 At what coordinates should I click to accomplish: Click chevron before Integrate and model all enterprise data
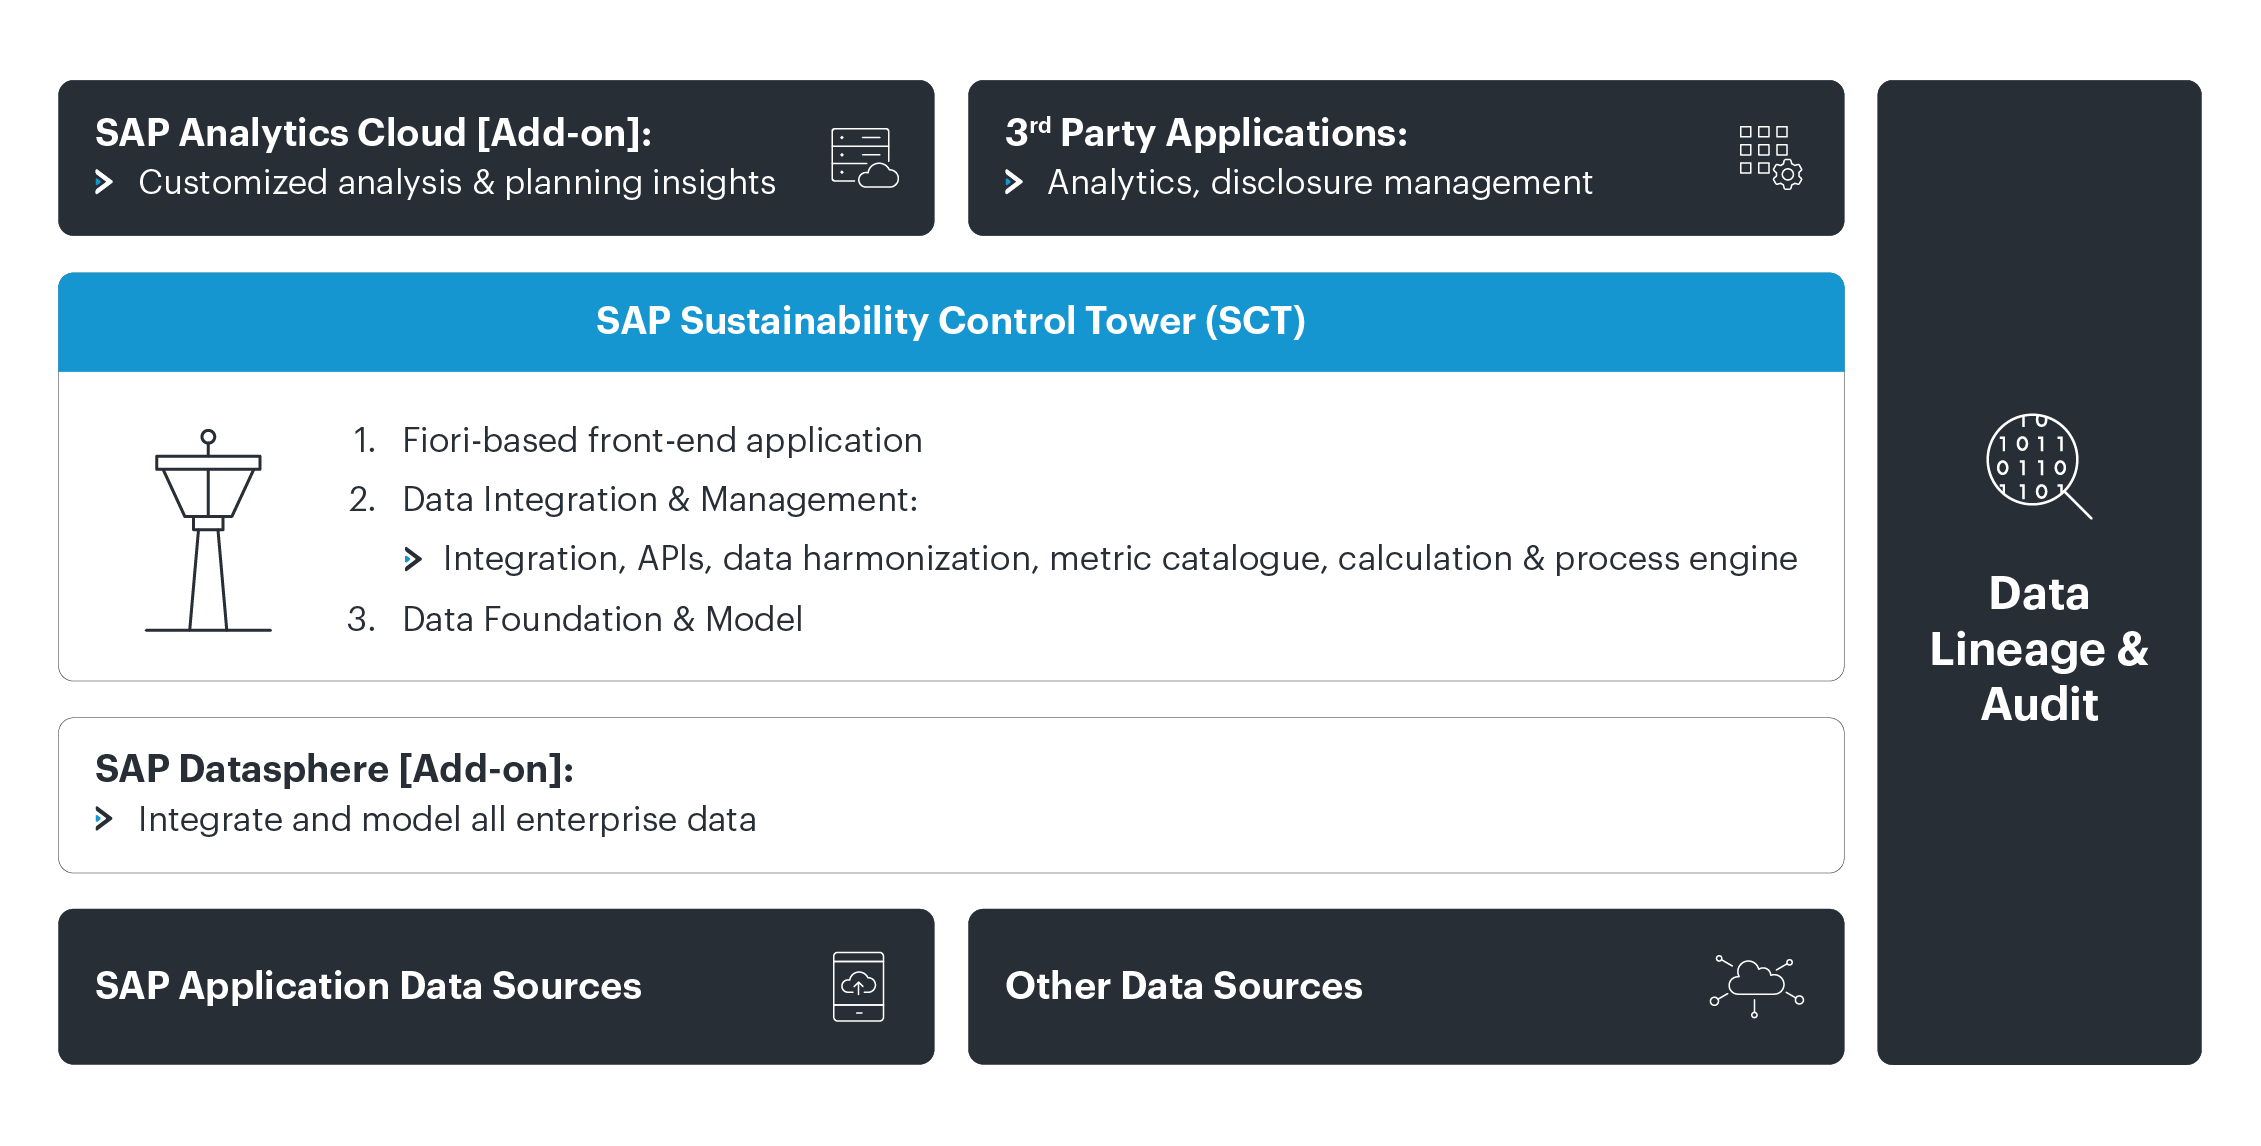click(104, 819)
